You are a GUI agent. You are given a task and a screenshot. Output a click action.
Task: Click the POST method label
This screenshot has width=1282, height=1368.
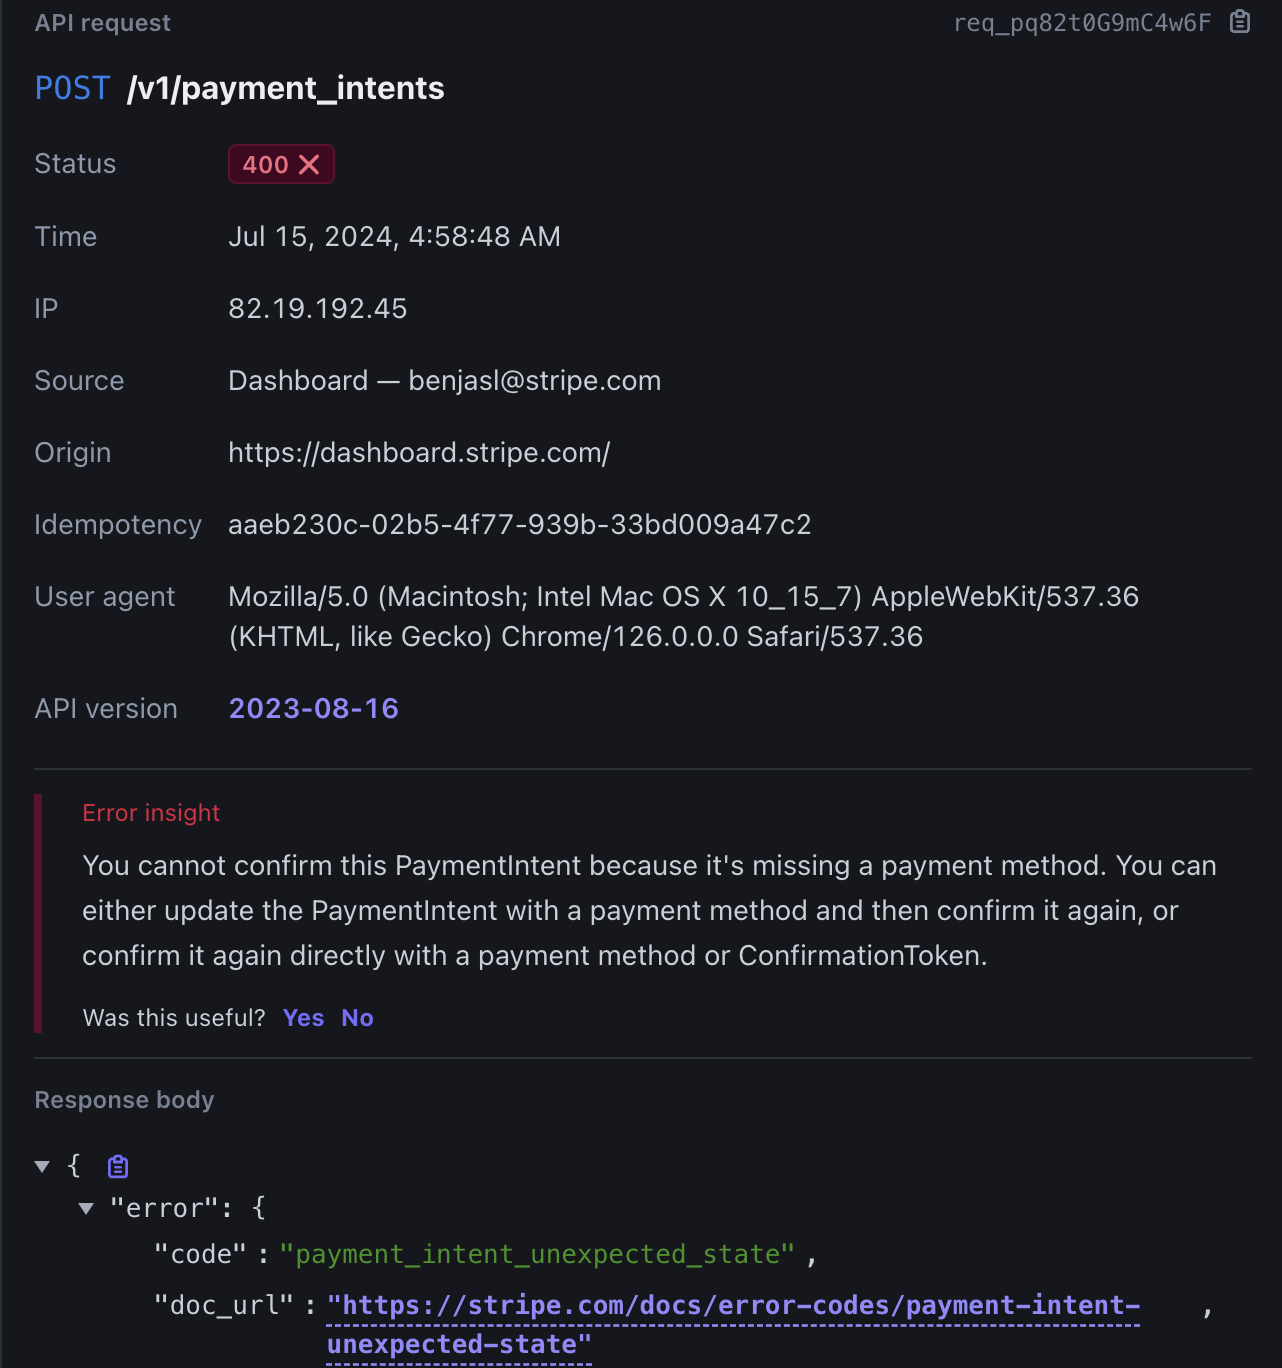[72, 88]
